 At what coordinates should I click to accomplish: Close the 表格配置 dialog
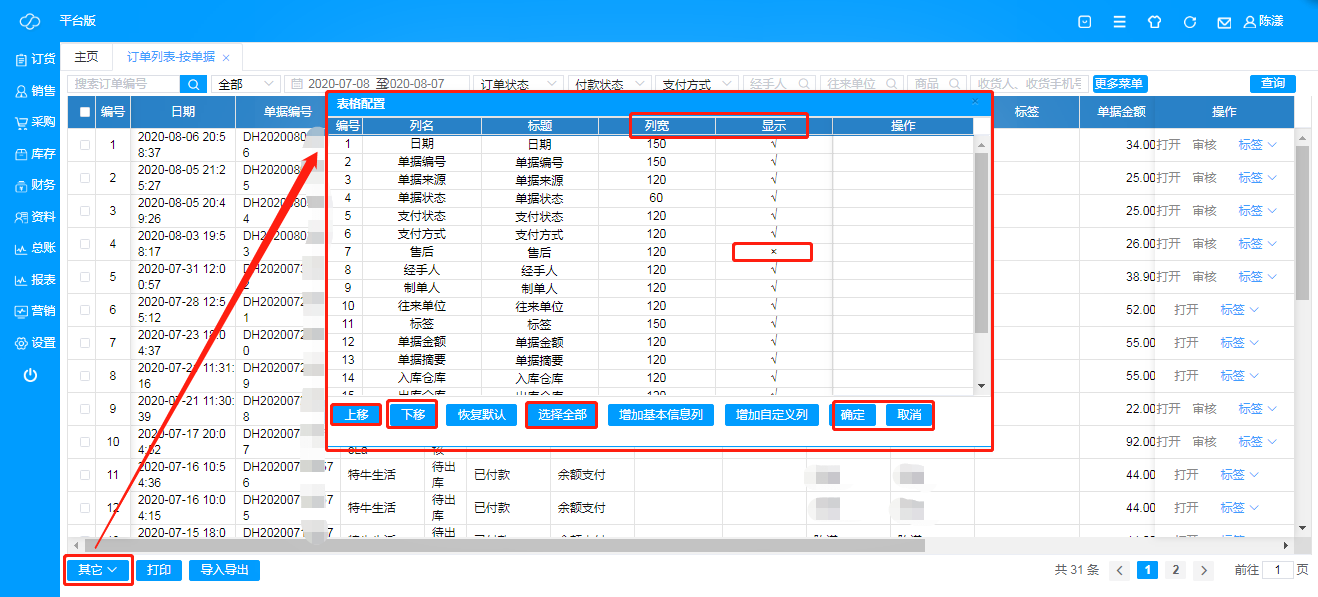click(x=976, y=102)
